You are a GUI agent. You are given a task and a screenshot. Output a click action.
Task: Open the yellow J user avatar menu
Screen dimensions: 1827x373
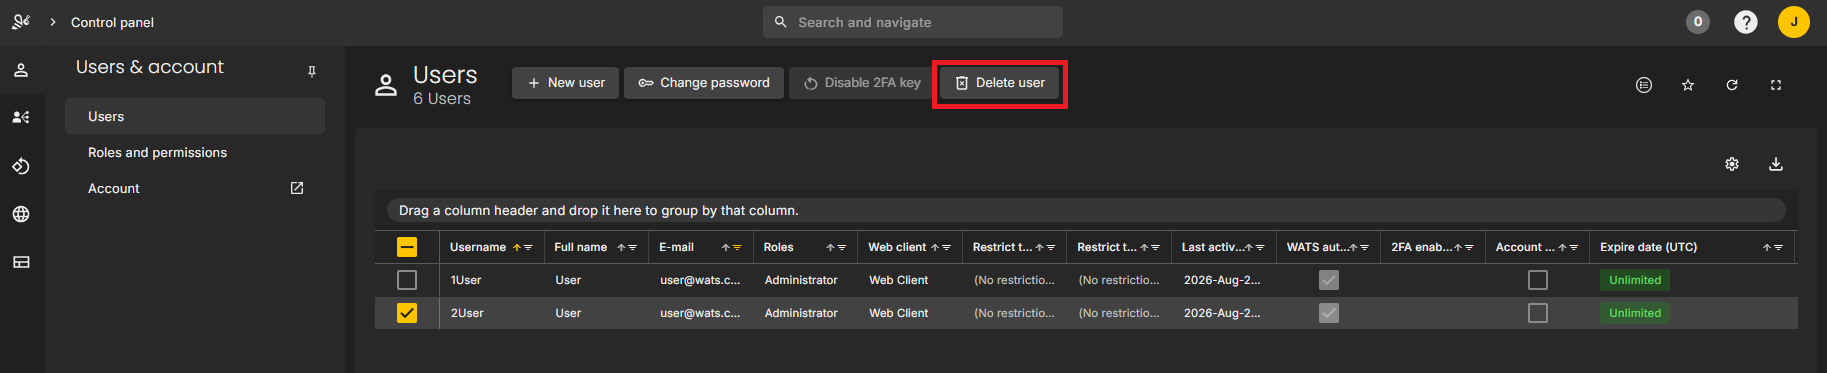click(1794, 22)
